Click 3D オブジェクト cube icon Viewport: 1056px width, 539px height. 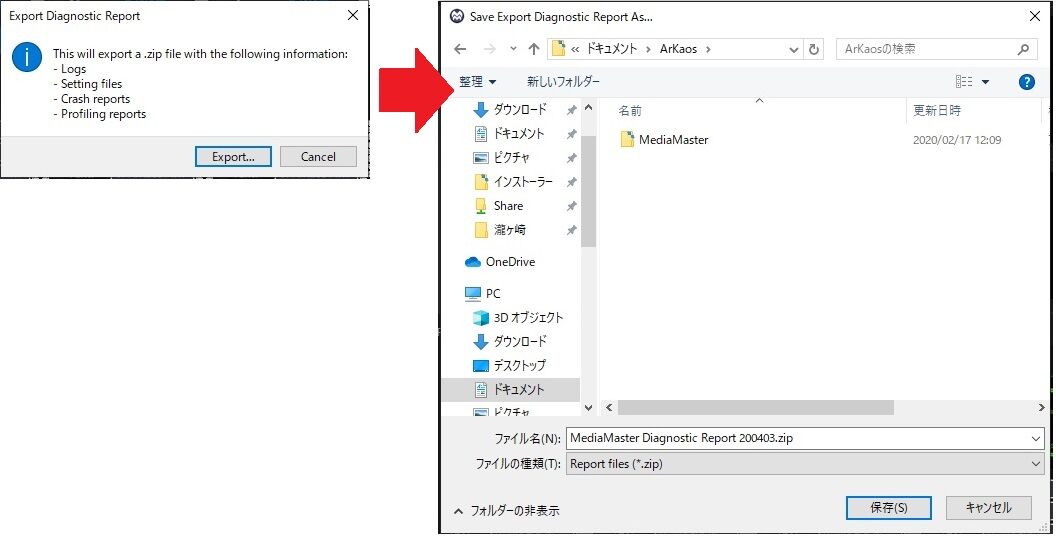click(480, 317)
